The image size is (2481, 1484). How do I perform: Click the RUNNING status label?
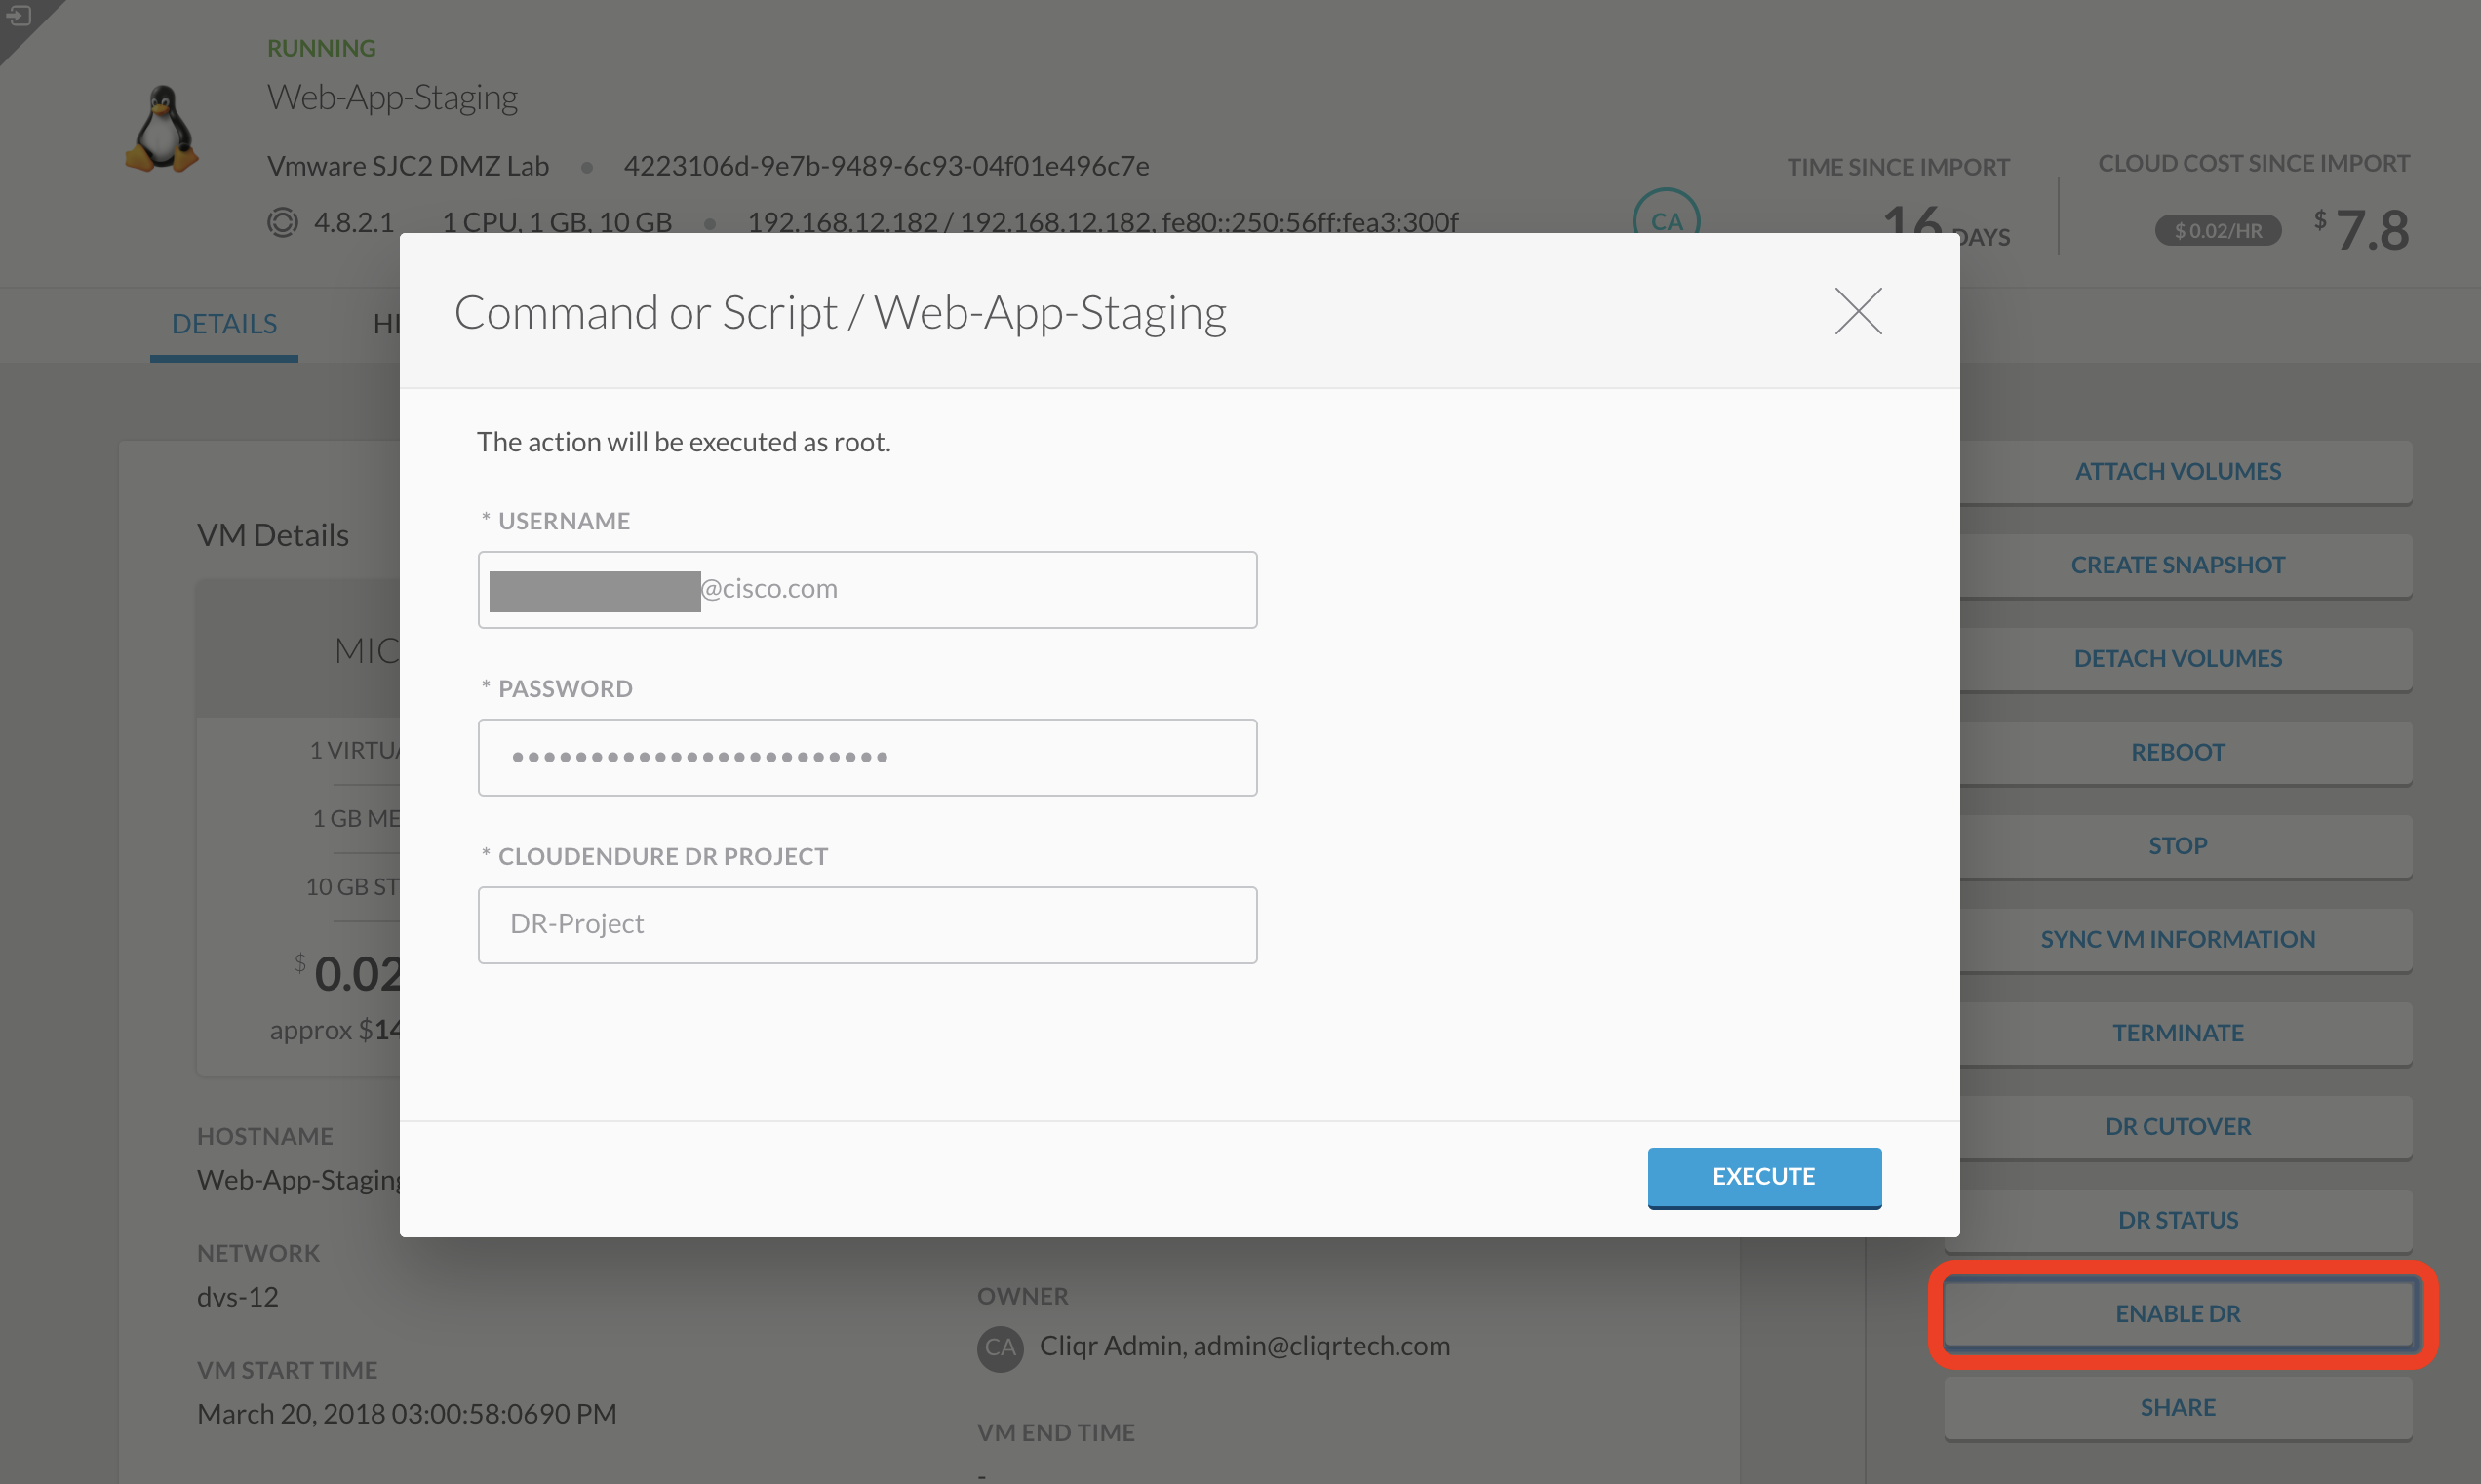(321, 48)
